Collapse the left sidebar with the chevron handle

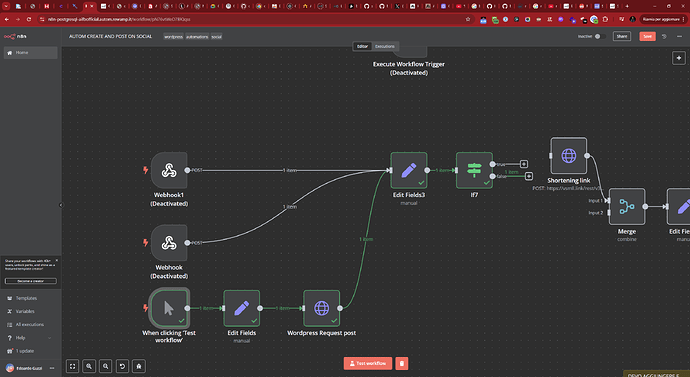click(x=61, y=205)
